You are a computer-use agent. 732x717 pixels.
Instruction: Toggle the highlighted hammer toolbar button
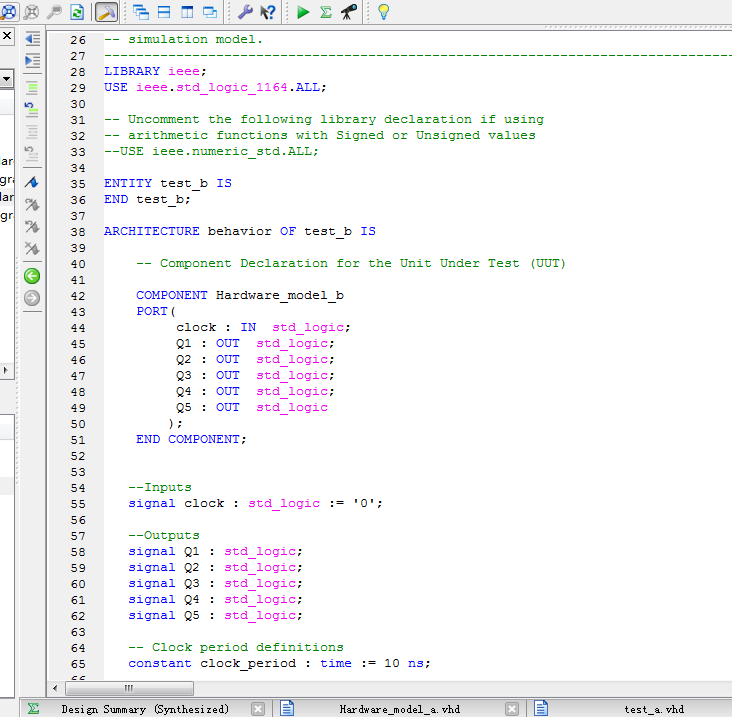click(106, 12)
